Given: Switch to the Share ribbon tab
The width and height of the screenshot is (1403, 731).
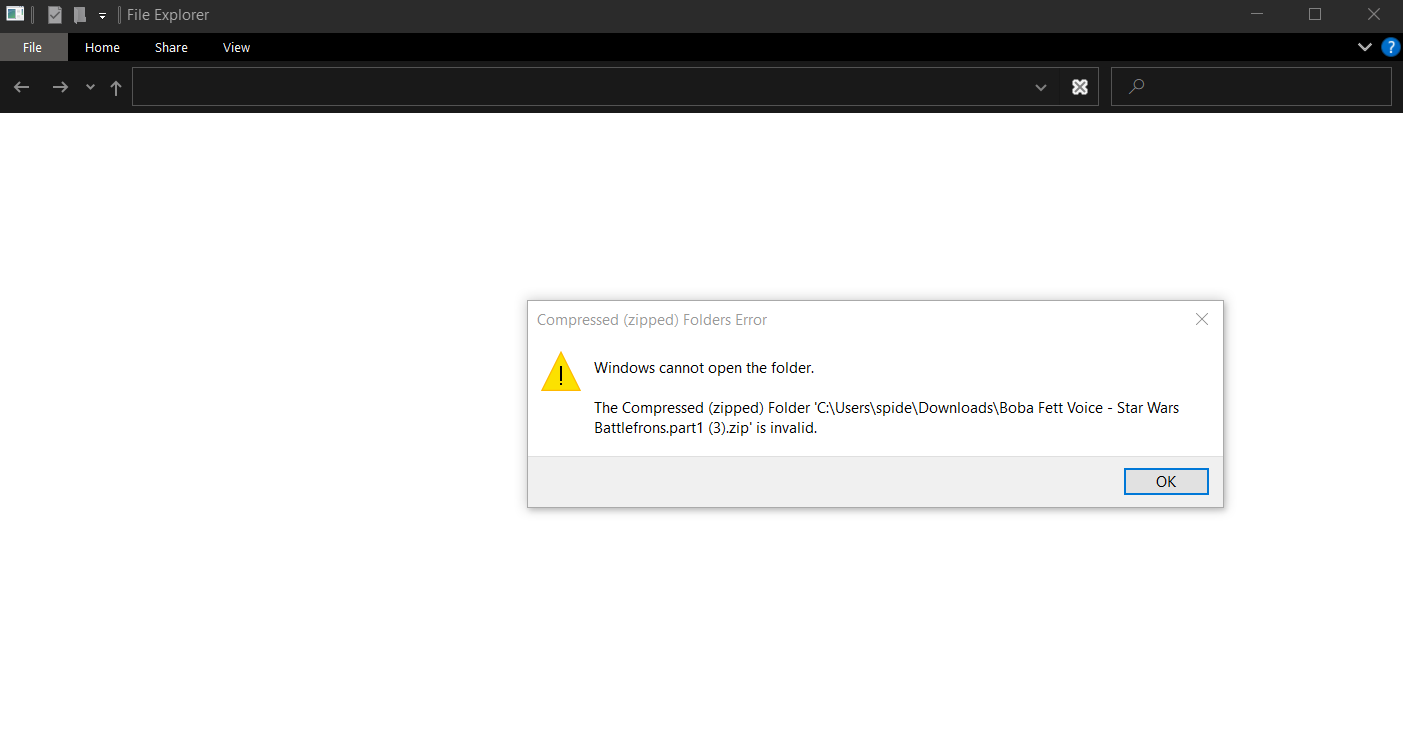Looking at the screenshot, I should pyautogui.click(x=171, y=47).
